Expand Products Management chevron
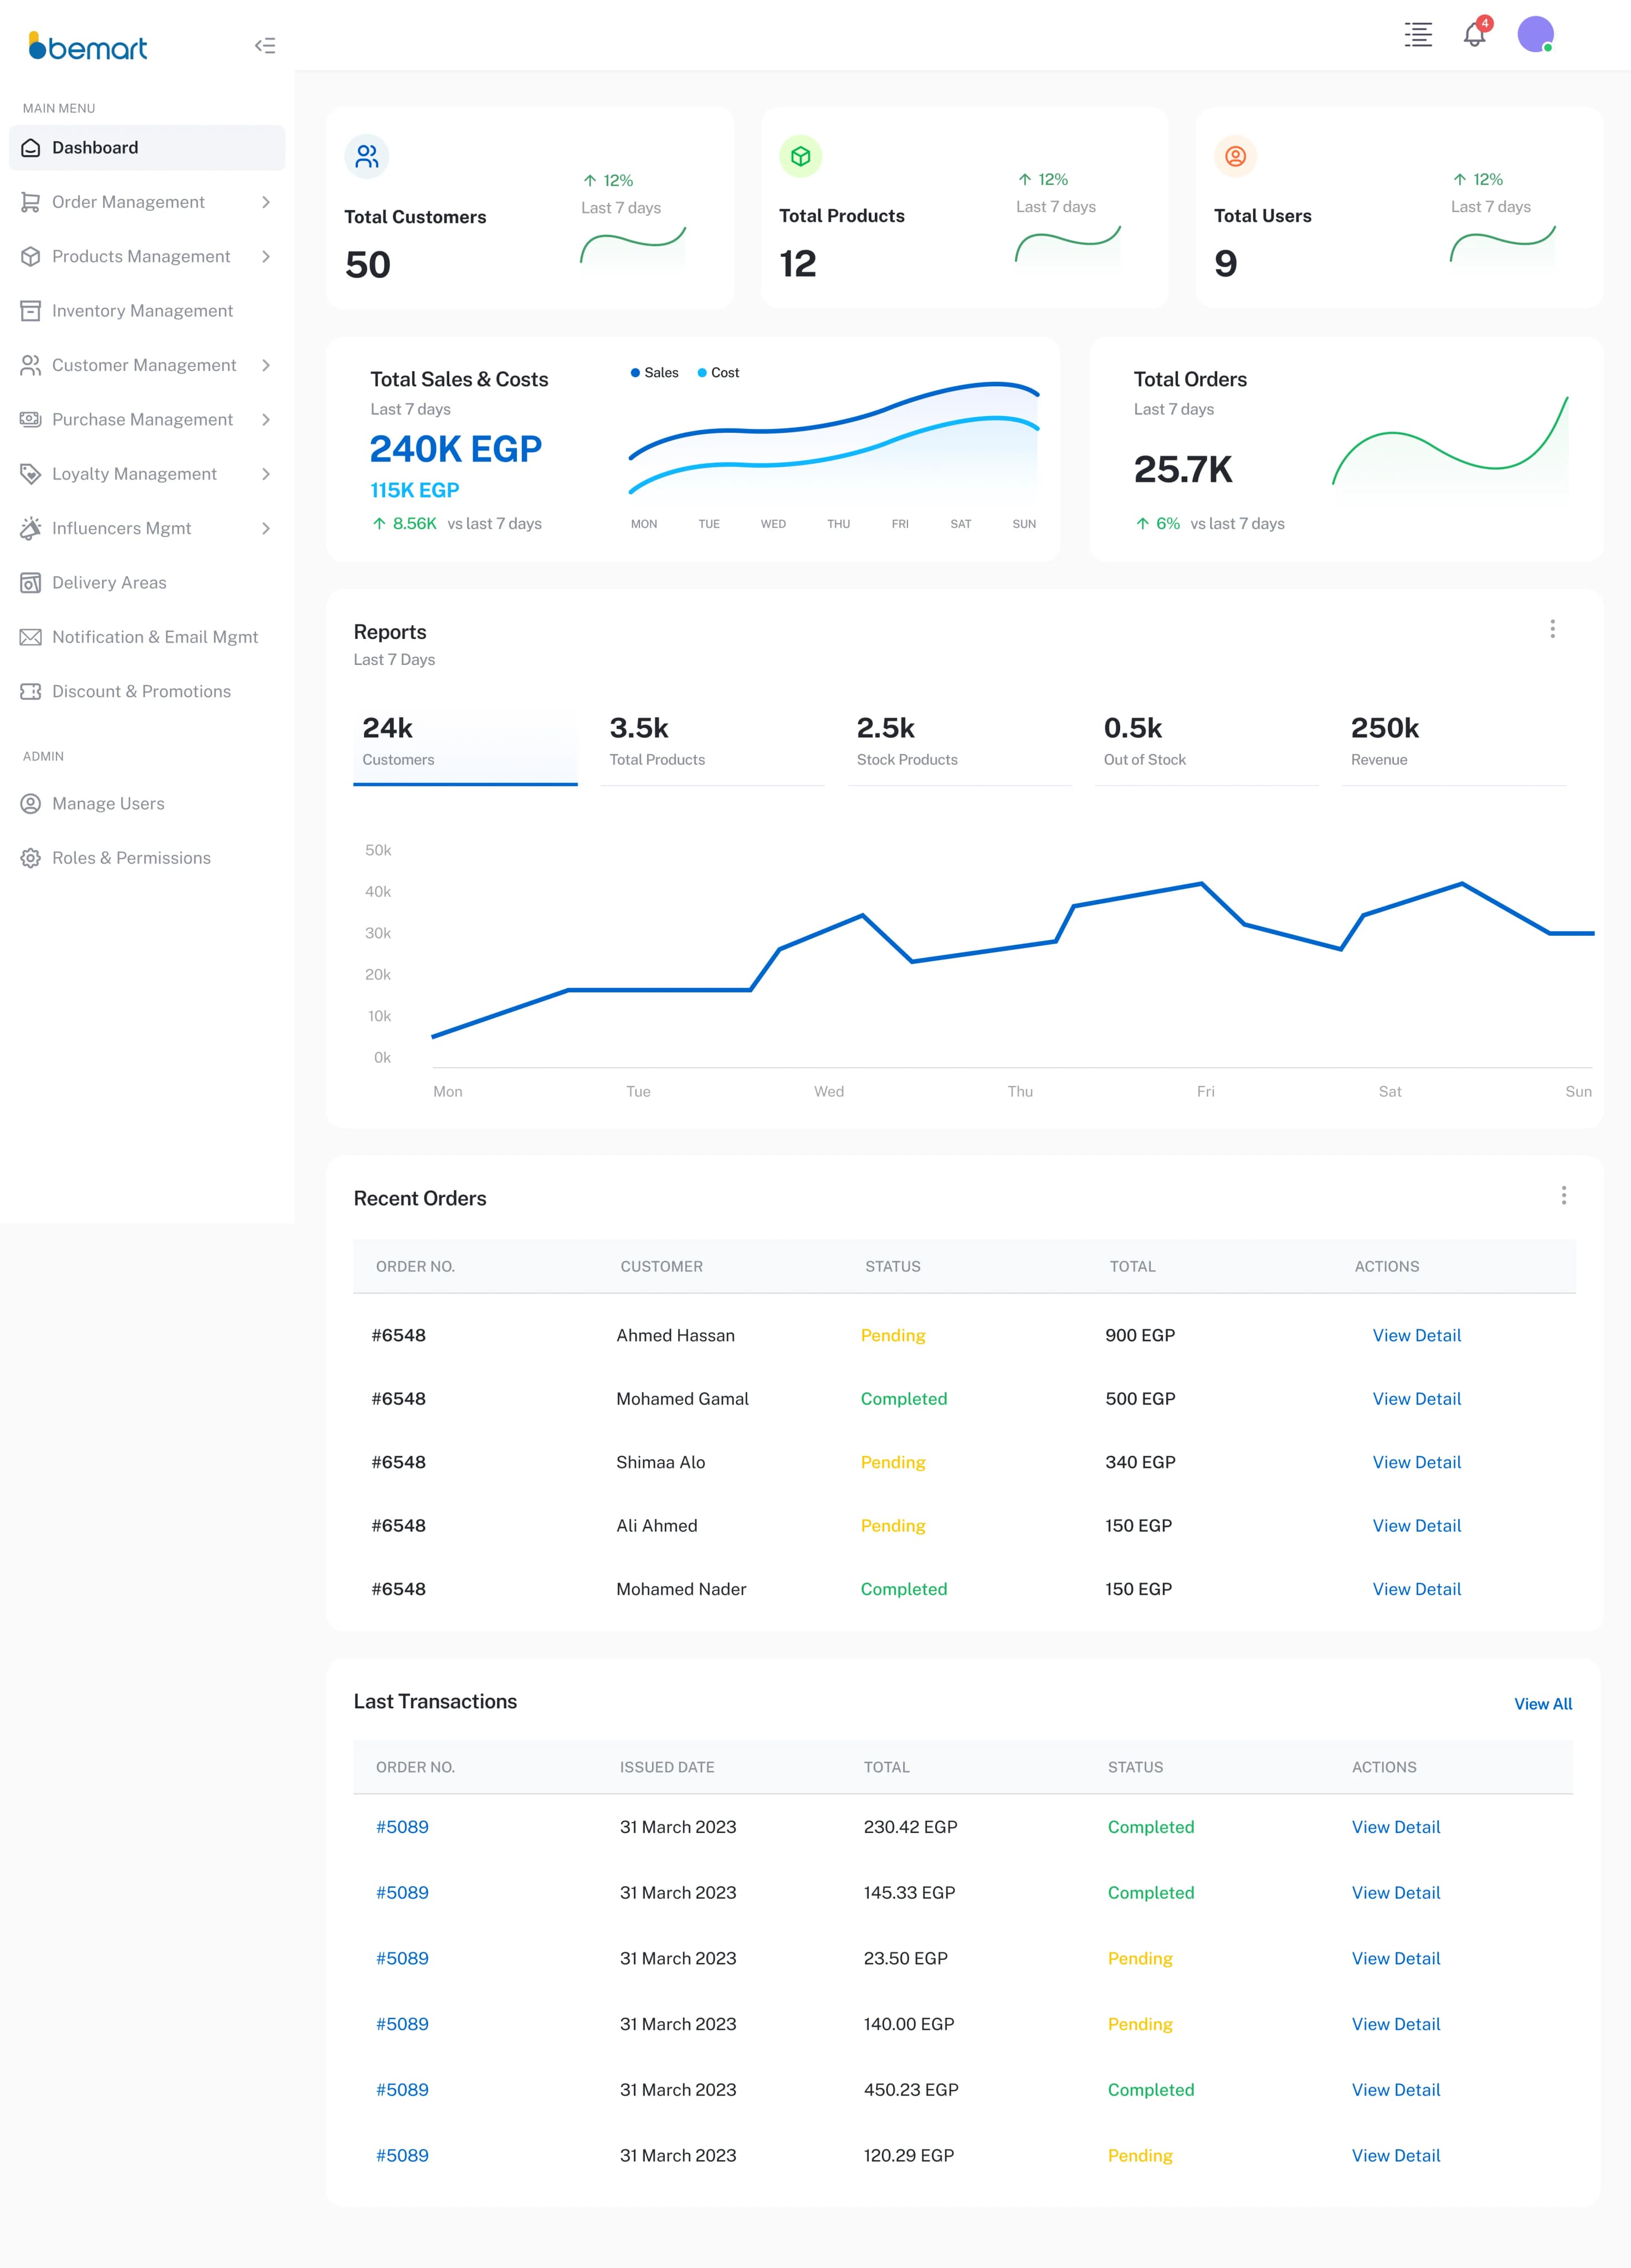This screenshot has height=2268, width=1631. [266, 256]
